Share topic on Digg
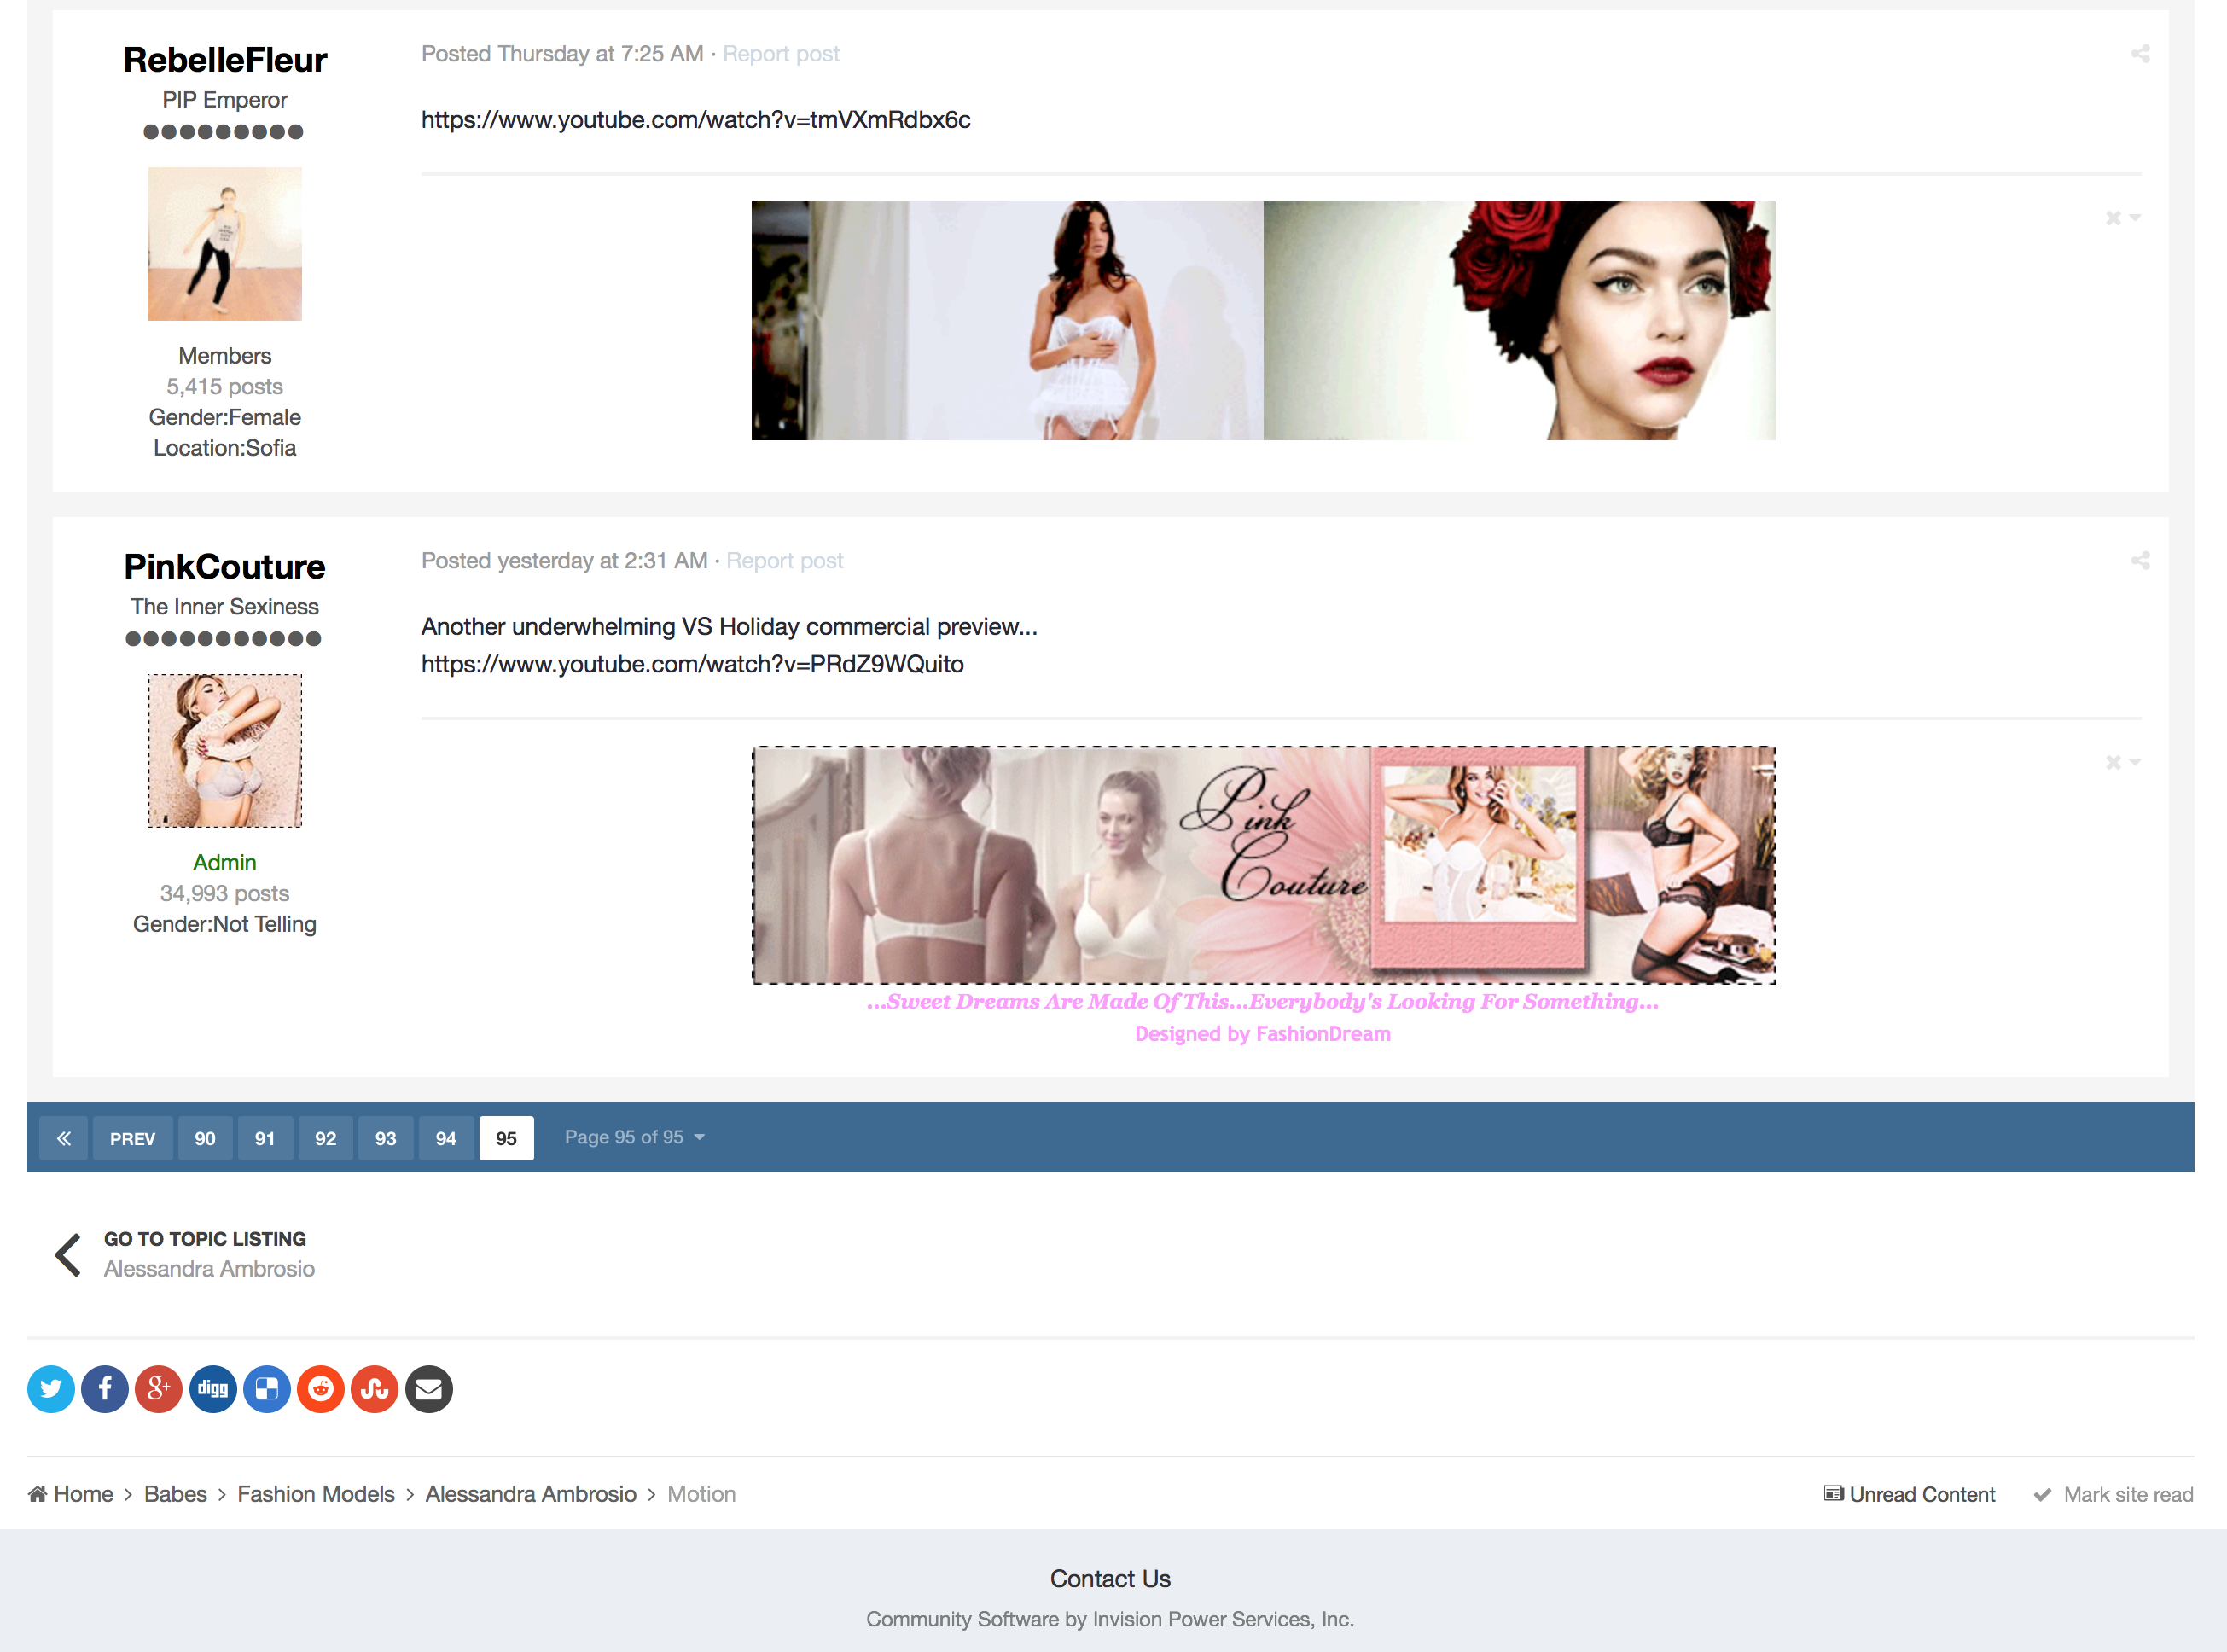Image resolution: width=2227 pixels, height=1652 pixels. [x=213, y=1388]
